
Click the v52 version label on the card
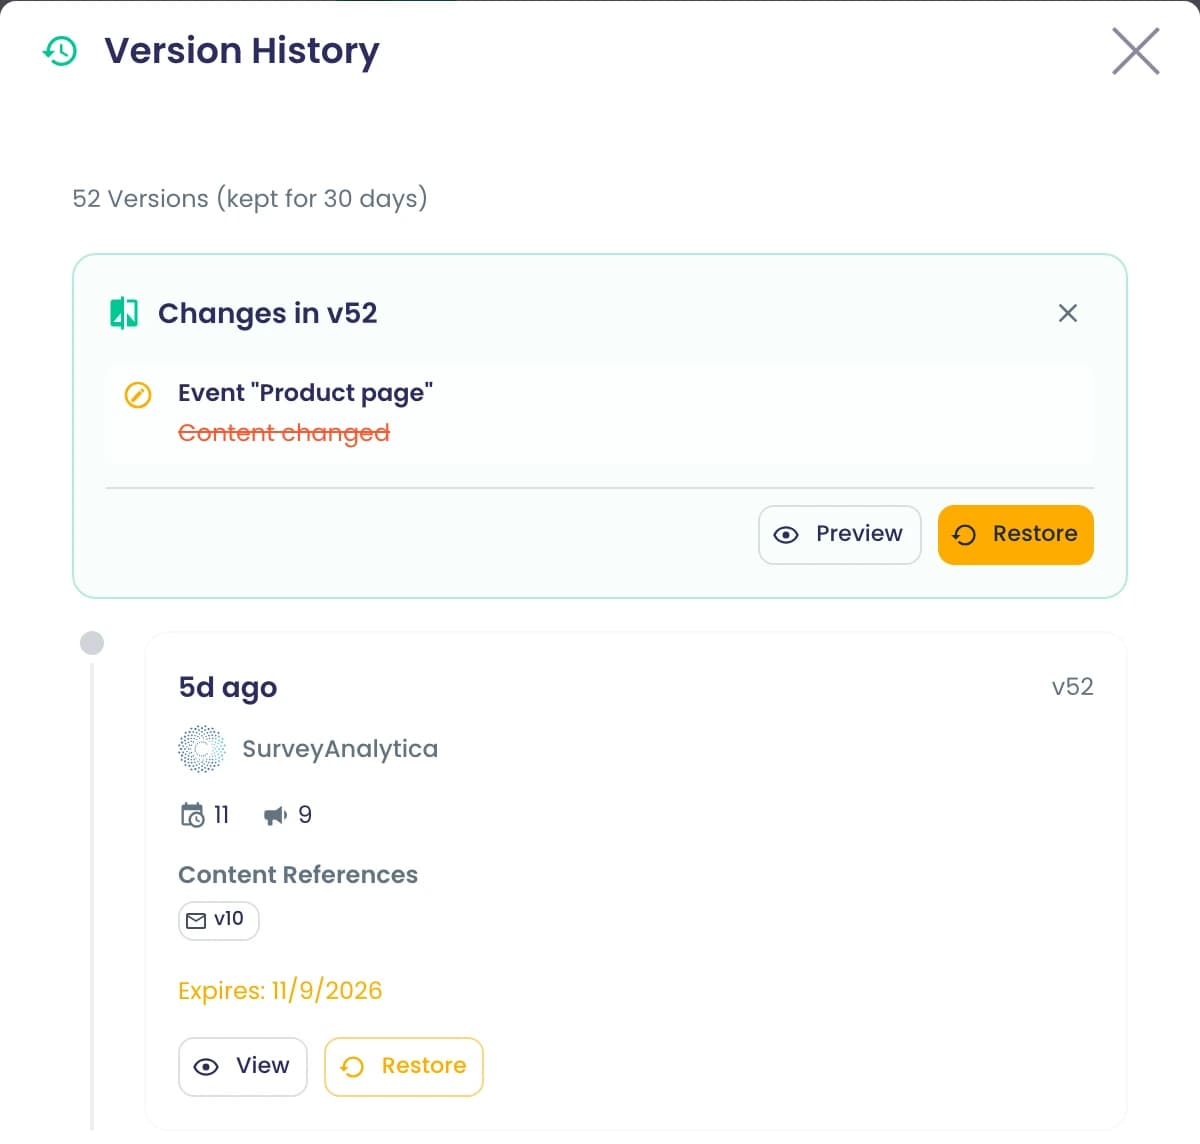pyautogui.click(x=1073, y=687)
